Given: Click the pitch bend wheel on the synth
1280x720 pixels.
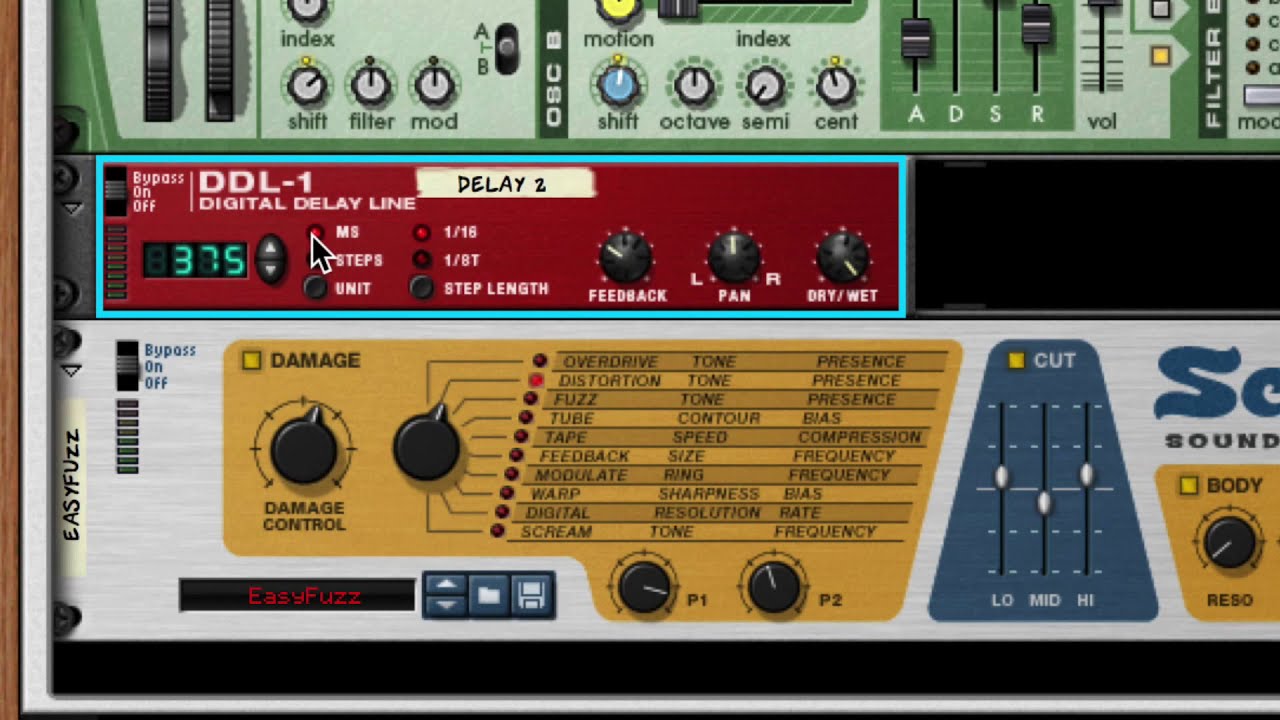Looking at the screenshot, I should [157, 58].
